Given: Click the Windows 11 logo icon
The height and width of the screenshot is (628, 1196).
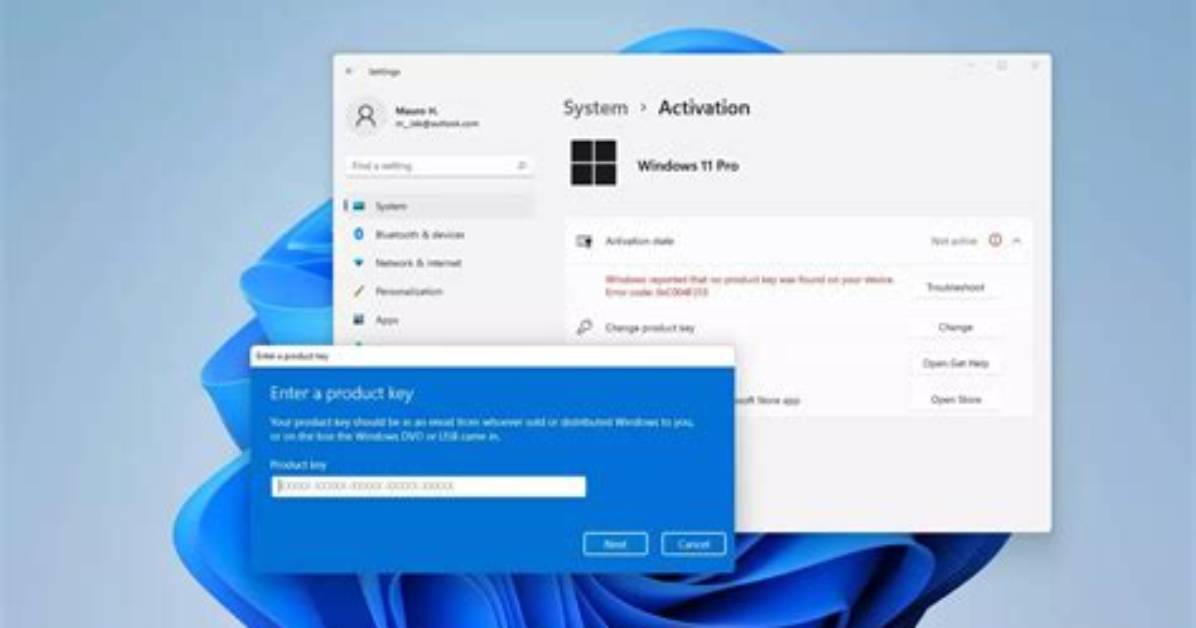Looking at the screenshot, I should tap(593, 163).
